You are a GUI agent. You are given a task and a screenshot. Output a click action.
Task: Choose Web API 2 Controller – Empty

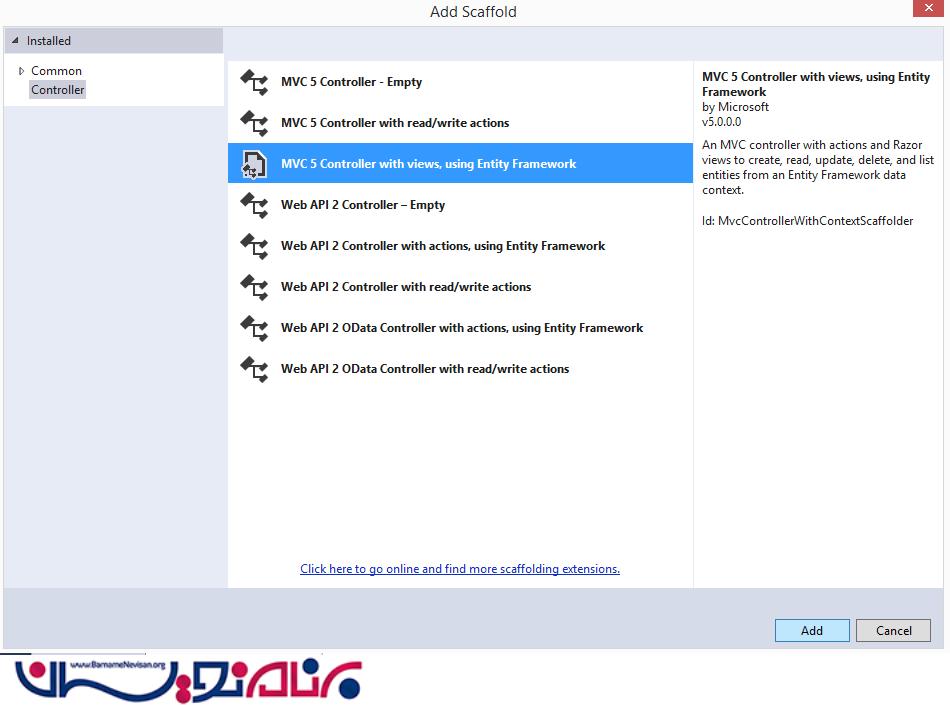(460, 205)
